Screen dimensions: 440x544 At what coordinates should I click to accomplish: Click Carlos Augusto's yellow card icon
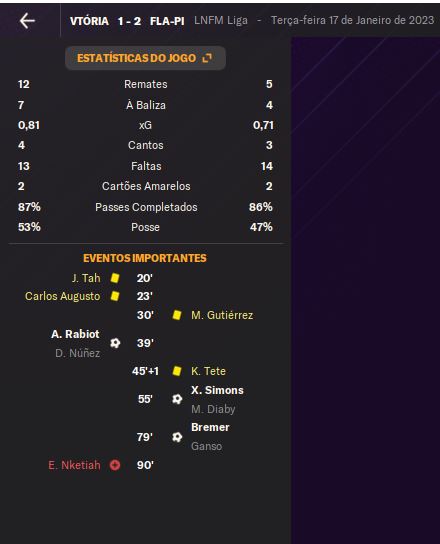(x=115, y=296)
